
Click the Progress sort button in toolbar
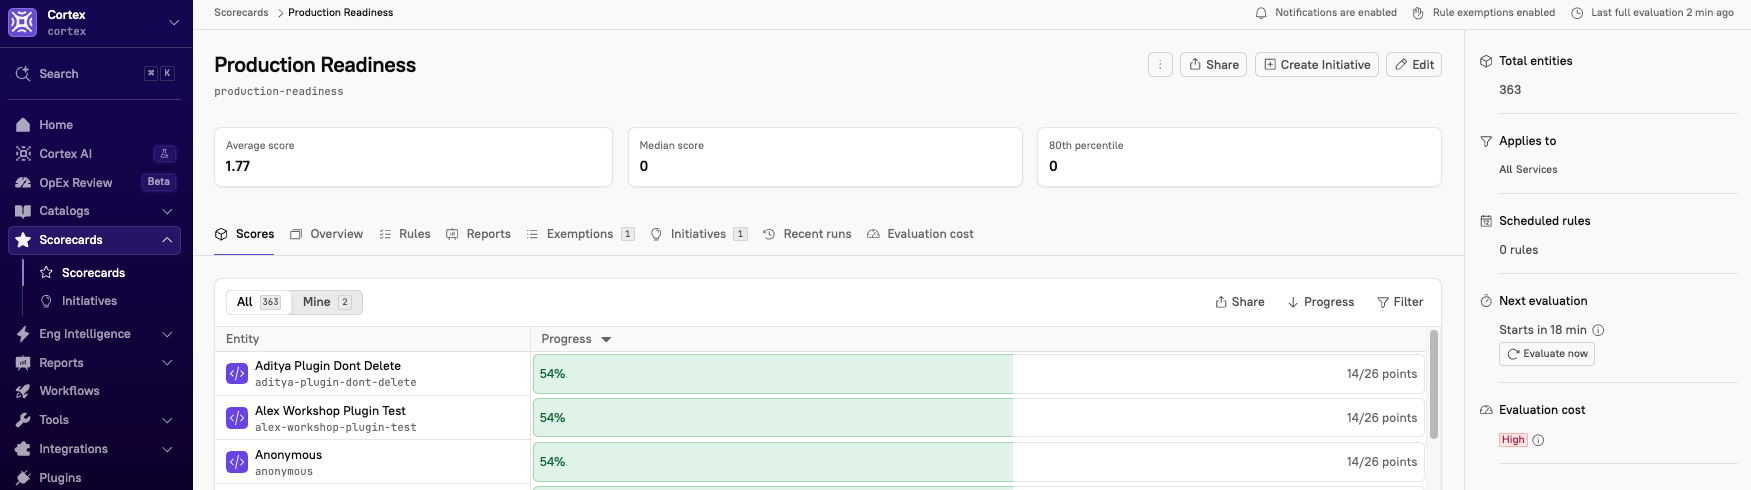(x=1320, y=302)
